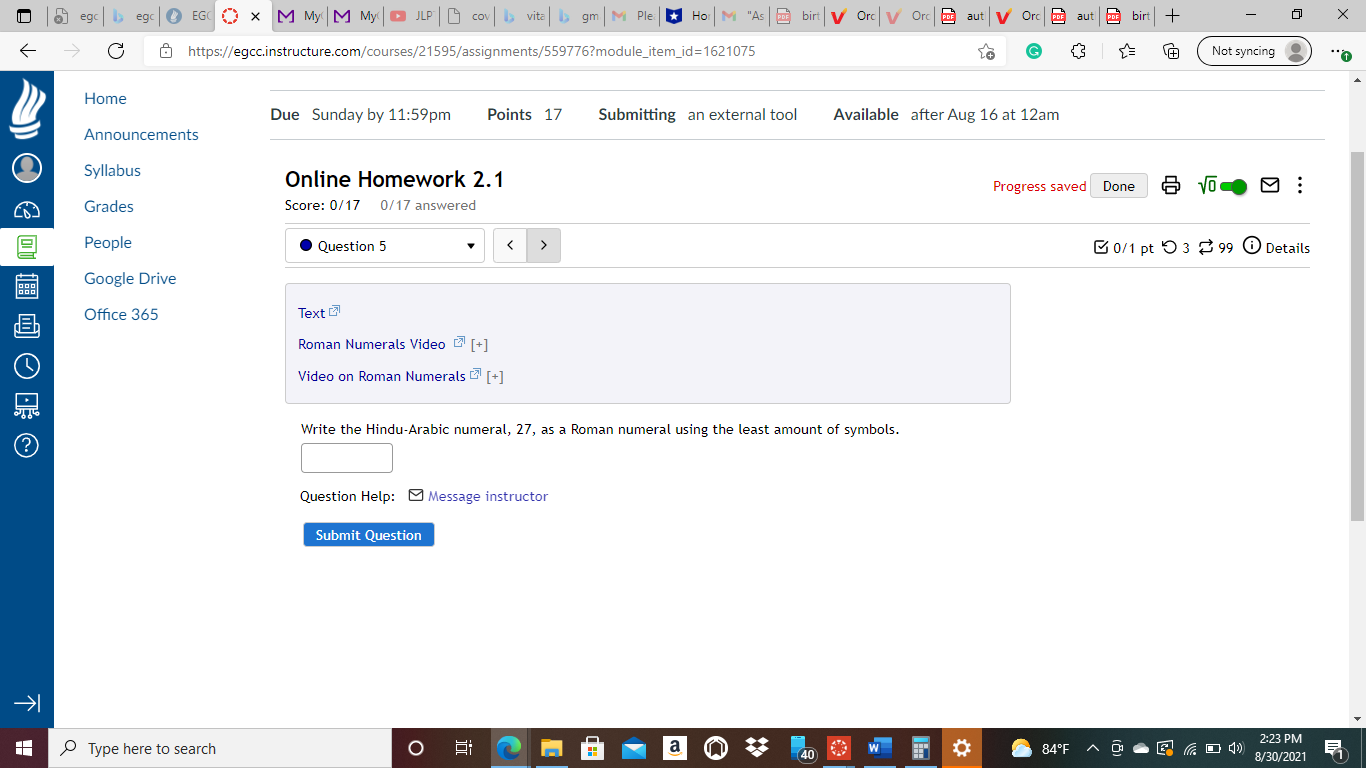Switch to the Gmail Ple tab
This screenshot has width=1366, height=768.
pos(635,16)
